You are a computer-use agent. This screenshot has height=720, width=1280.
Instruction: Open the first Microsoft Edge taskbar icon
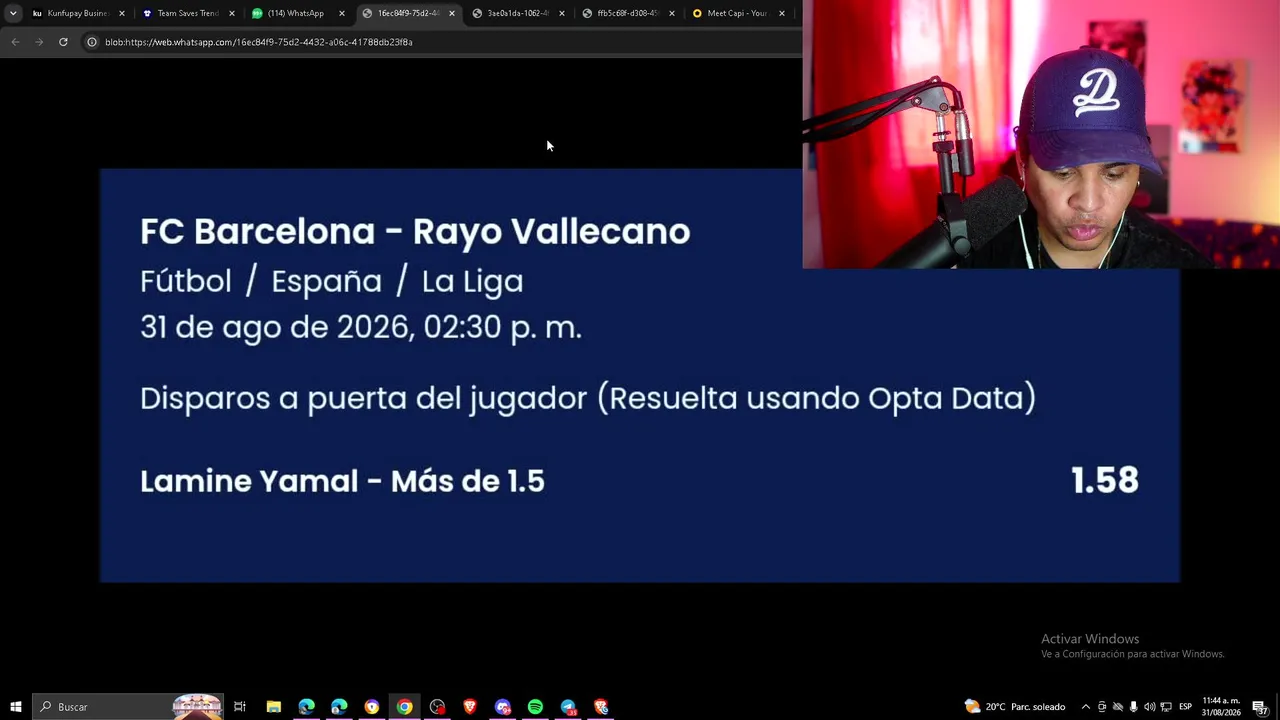pos(306,707)
